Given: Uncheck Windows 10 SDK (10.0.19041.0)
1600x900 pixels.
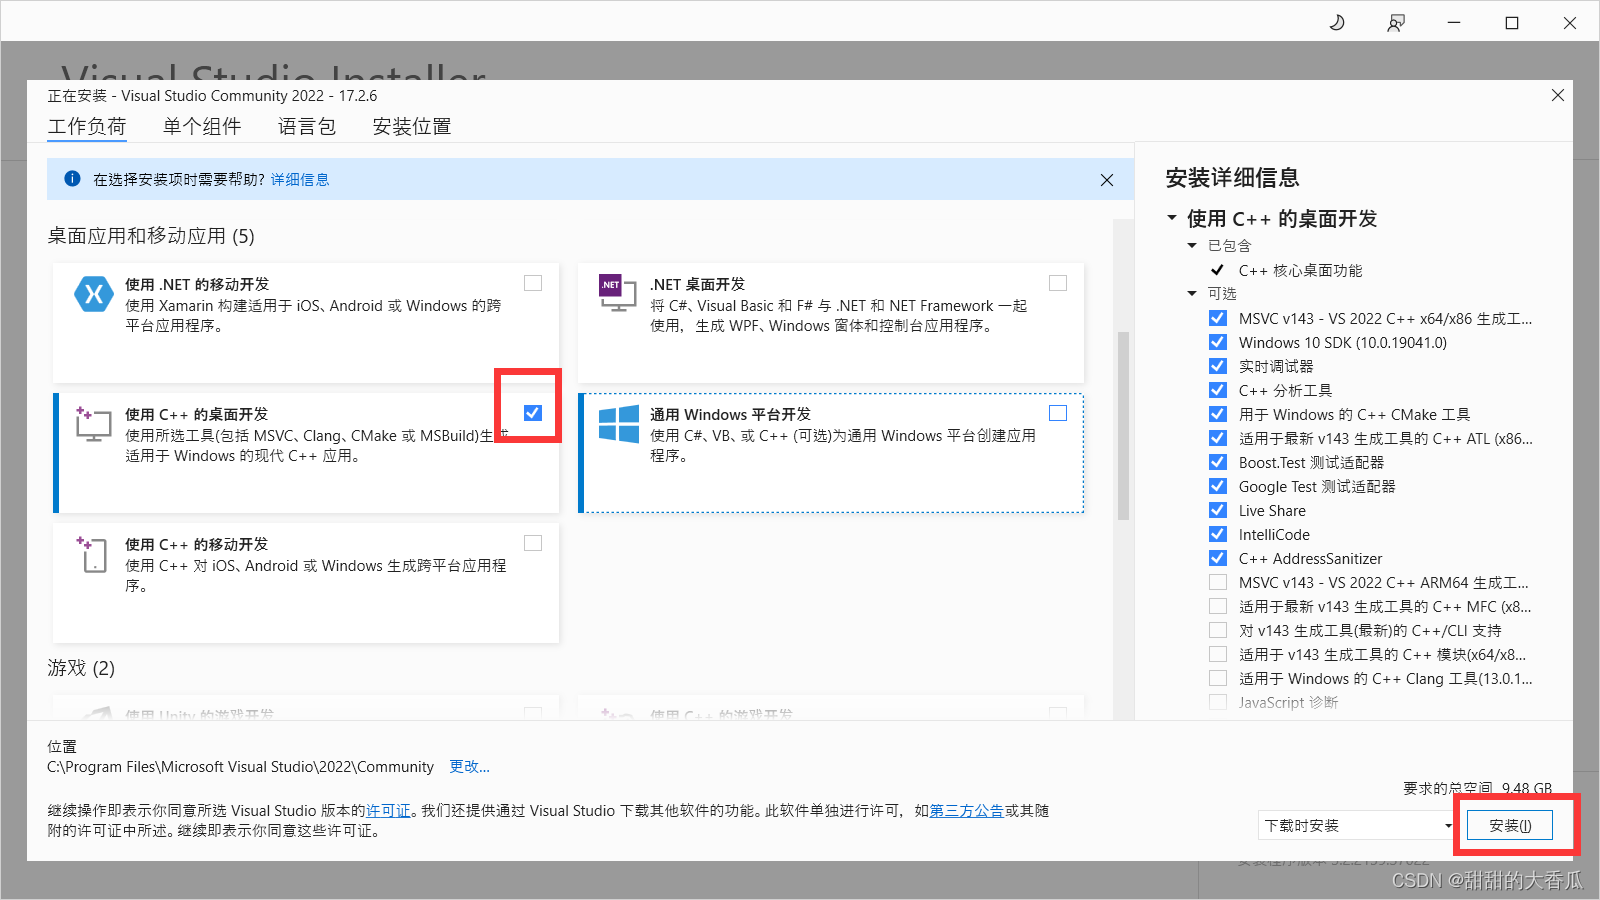Looking at the screenshot, I should pyautogui.click(x=1218, y=342).
